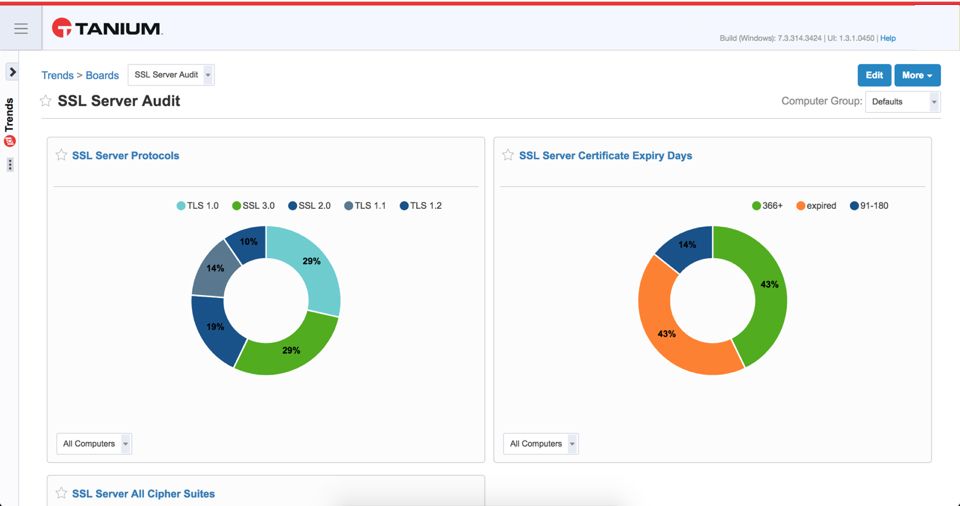960x506 pixels.
Task: Open SSL Server Certificate Expiry Days title
Action: pyautogui.click(x=606, y=156)
